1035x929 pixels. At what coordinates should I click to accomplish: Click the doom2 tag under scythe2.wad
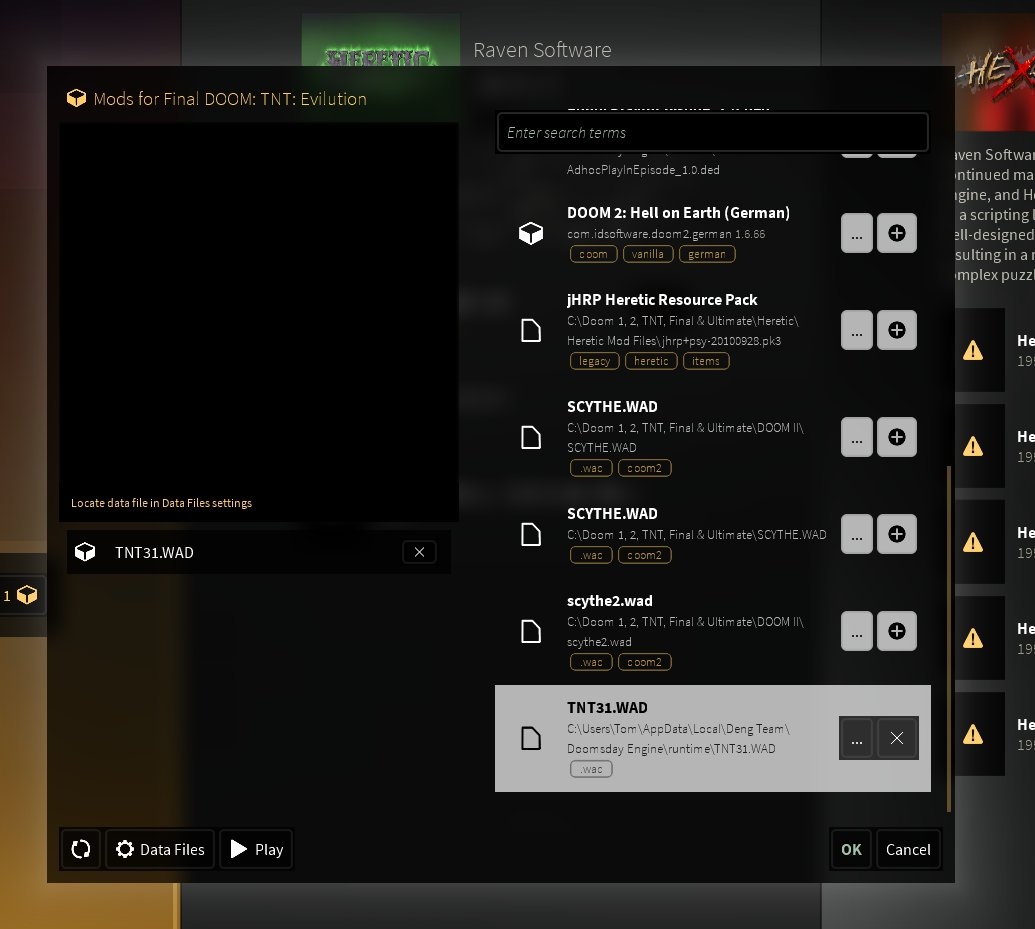(644, 662)
